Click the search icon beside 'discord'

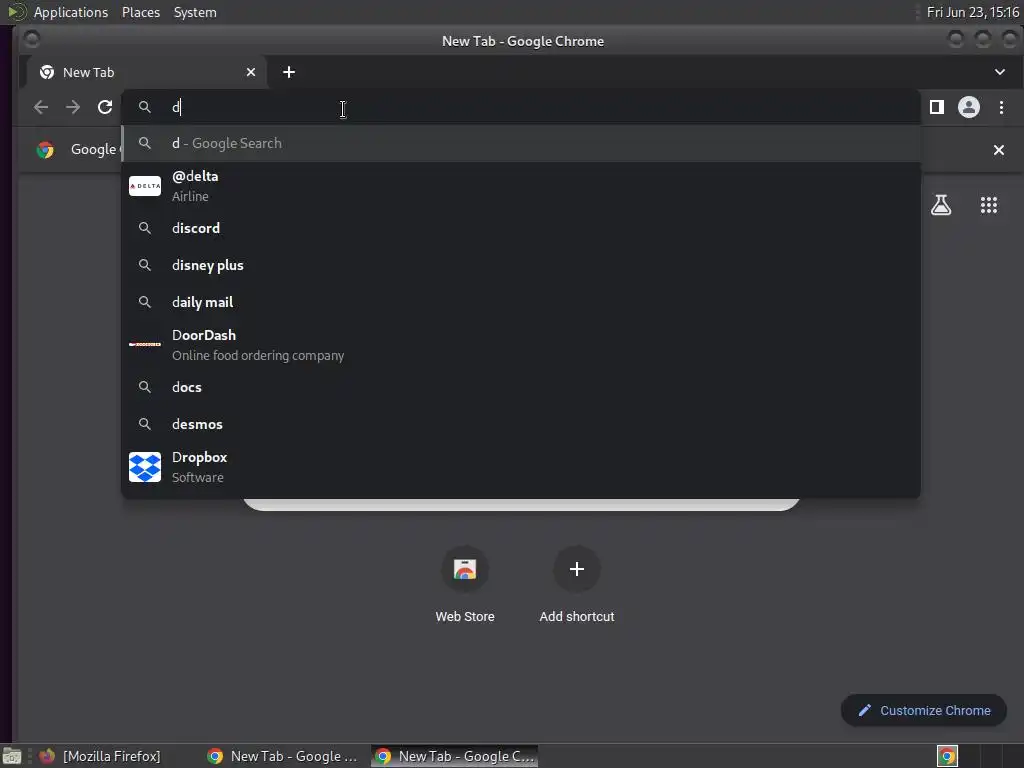click(x=145, y=228)
